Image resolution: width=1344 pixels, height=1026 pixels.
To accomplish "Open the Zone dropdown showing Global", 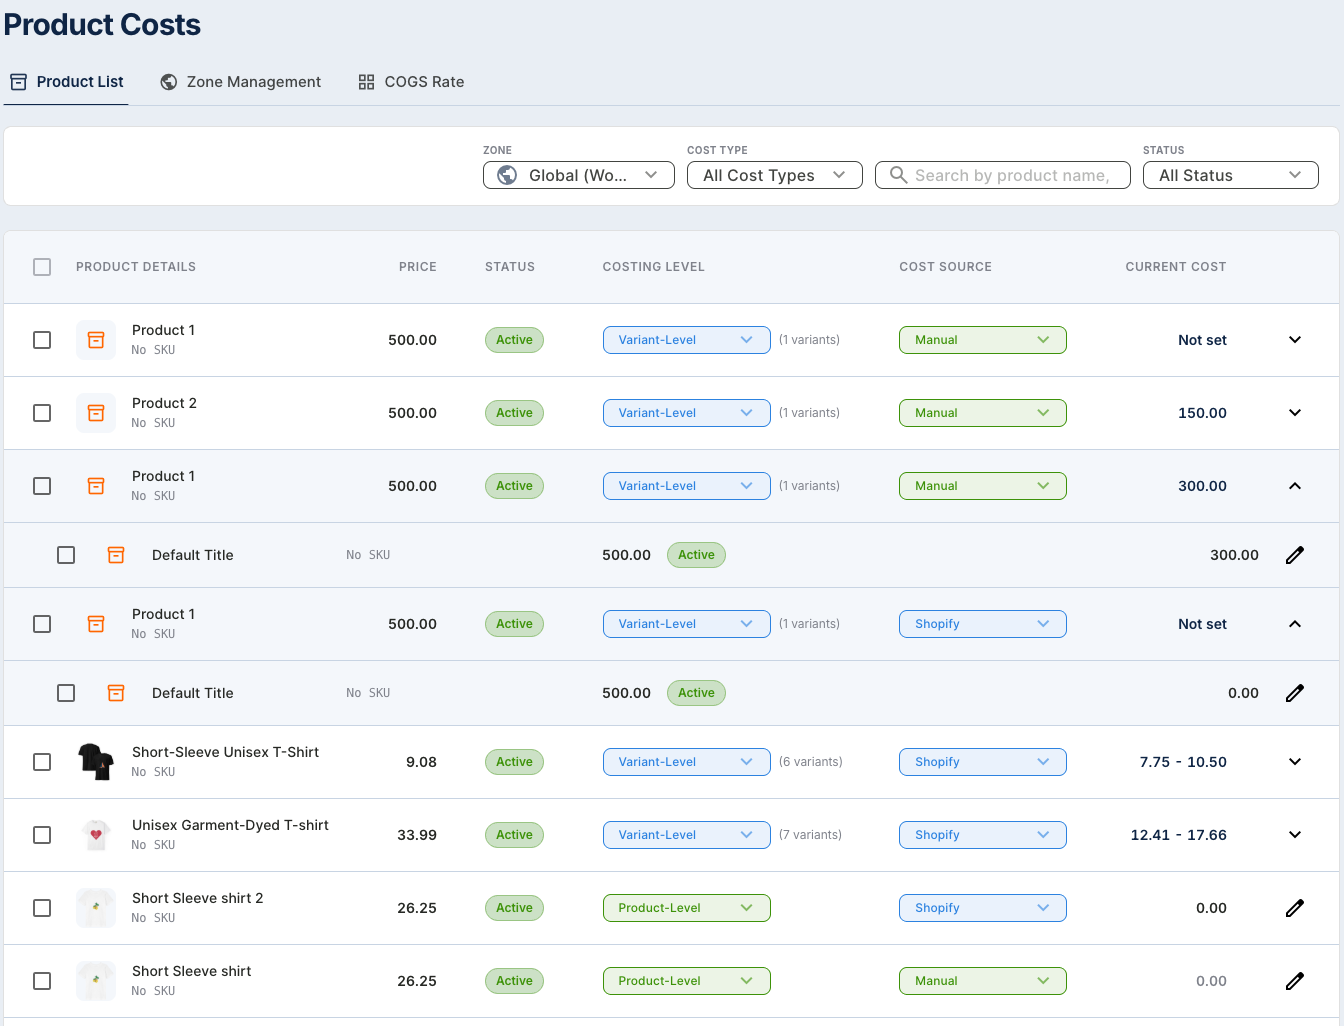I will pos(579,175).
